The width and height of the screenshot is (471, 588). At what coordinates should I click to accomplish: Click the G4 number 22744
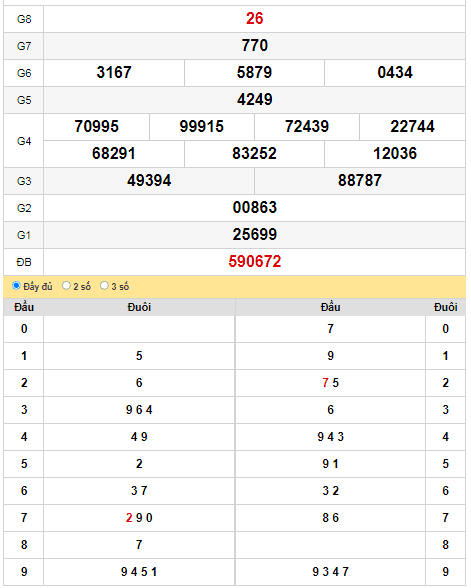point(412,127)
